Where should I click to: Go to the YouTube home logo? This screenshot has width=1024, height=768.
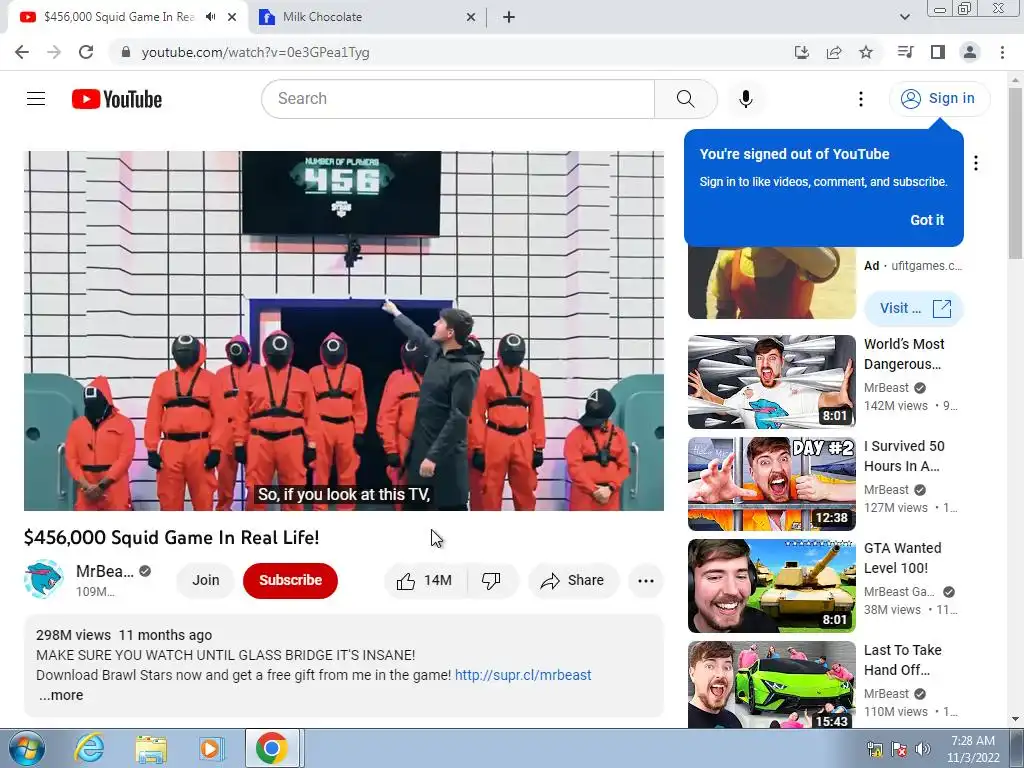click(x=117, y=99)
